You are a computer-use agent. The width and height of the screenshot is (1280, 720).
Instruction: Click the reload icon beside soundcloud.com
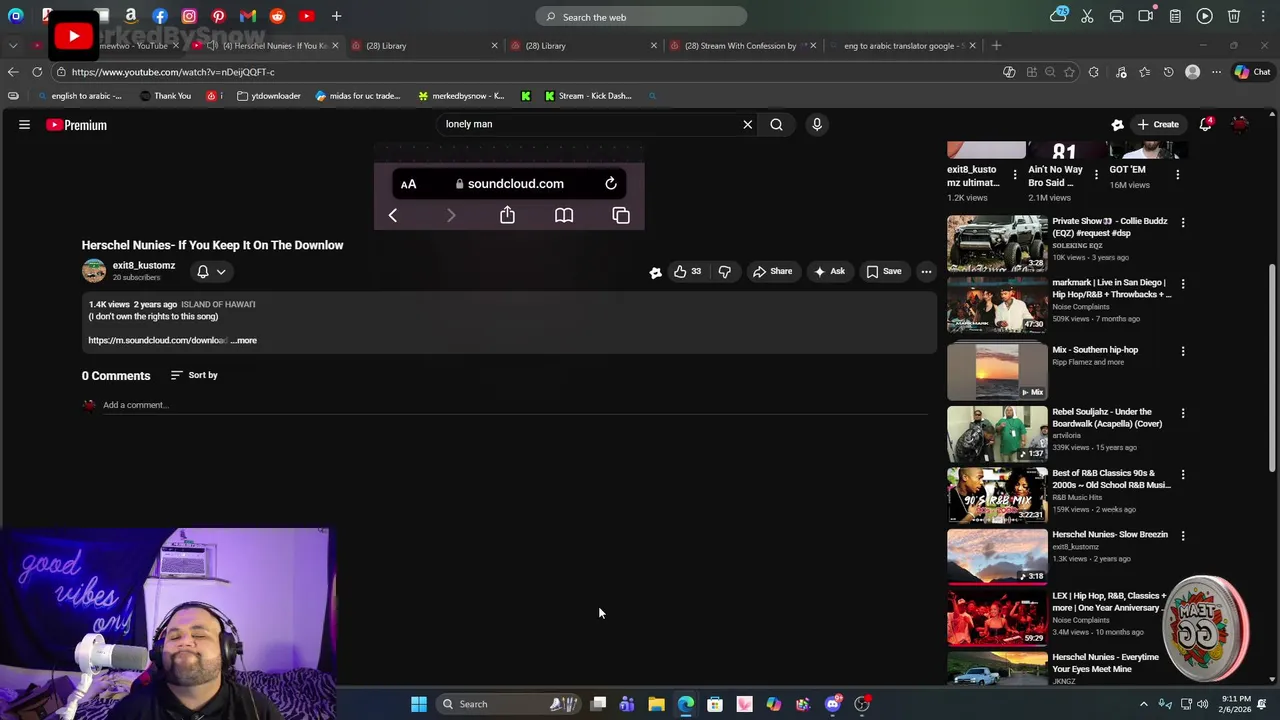(611, 183)
